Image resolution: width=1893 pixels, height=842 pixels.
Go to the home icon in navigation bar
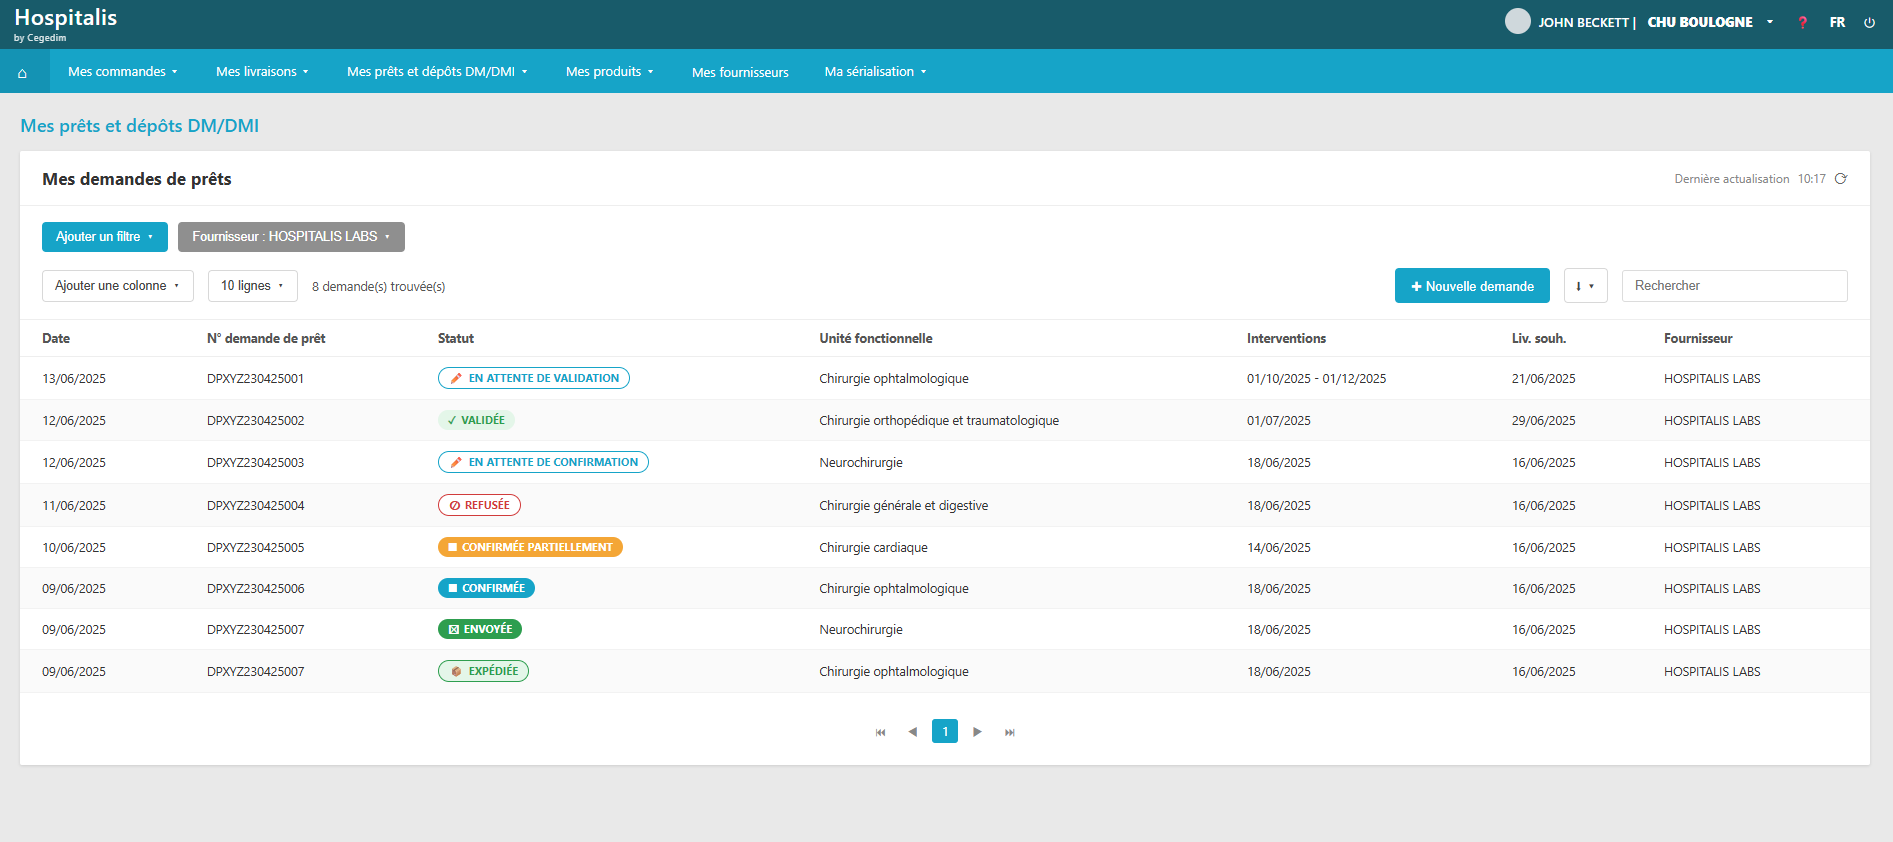tap(22, 73)
